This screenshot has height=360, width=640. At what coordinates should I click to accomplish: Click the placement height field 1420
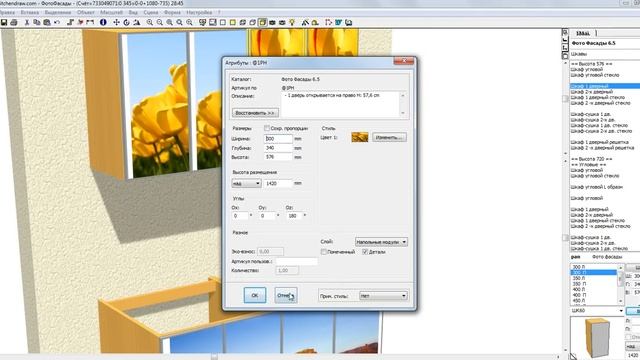[x=278, y=184]
